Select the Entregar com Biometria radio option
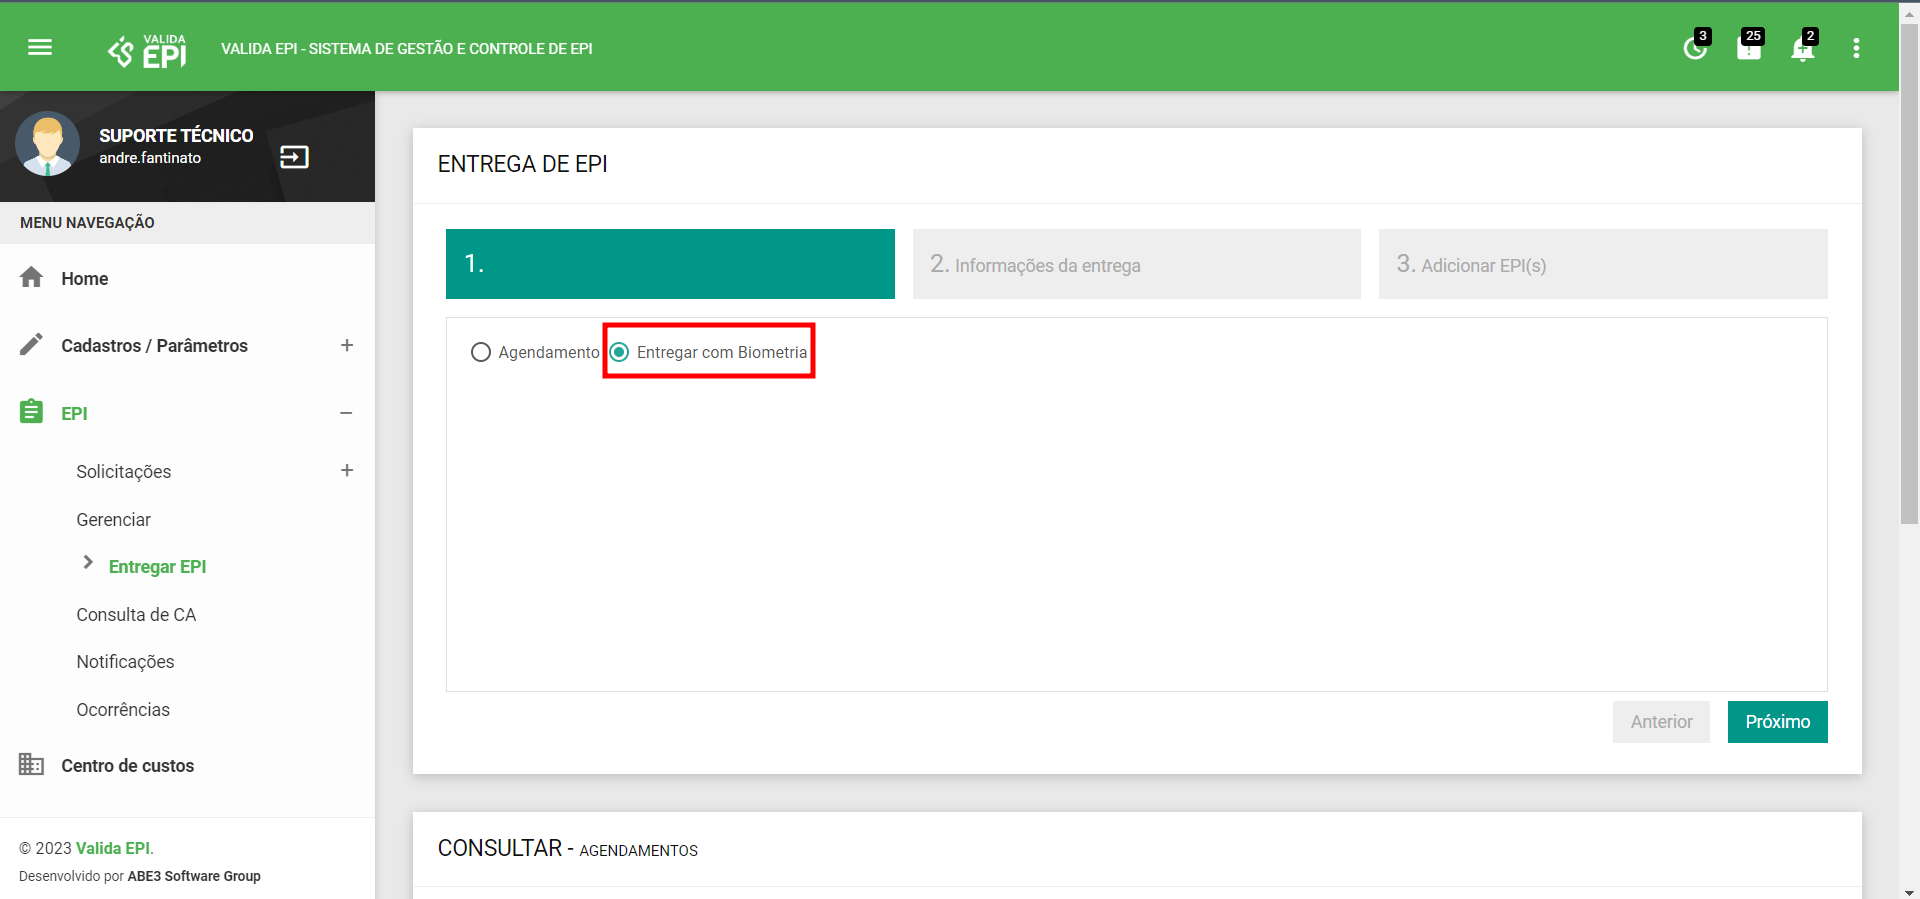This screenshot has width=1920, height=899. 620,352
